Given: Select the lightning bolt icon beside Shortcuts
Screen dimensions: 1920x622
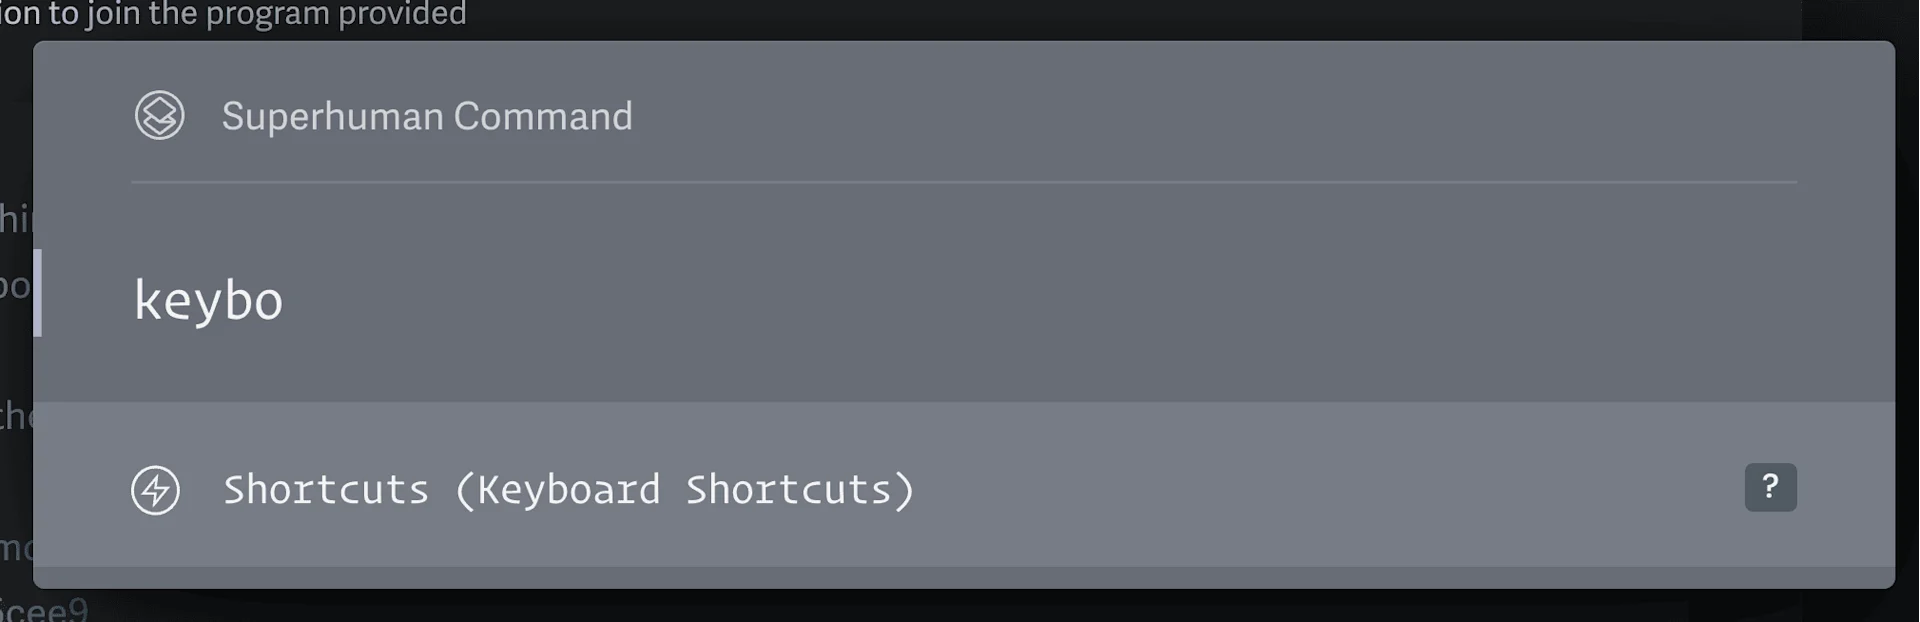Looking at the screenshot, I should click(x=156, y=489).
